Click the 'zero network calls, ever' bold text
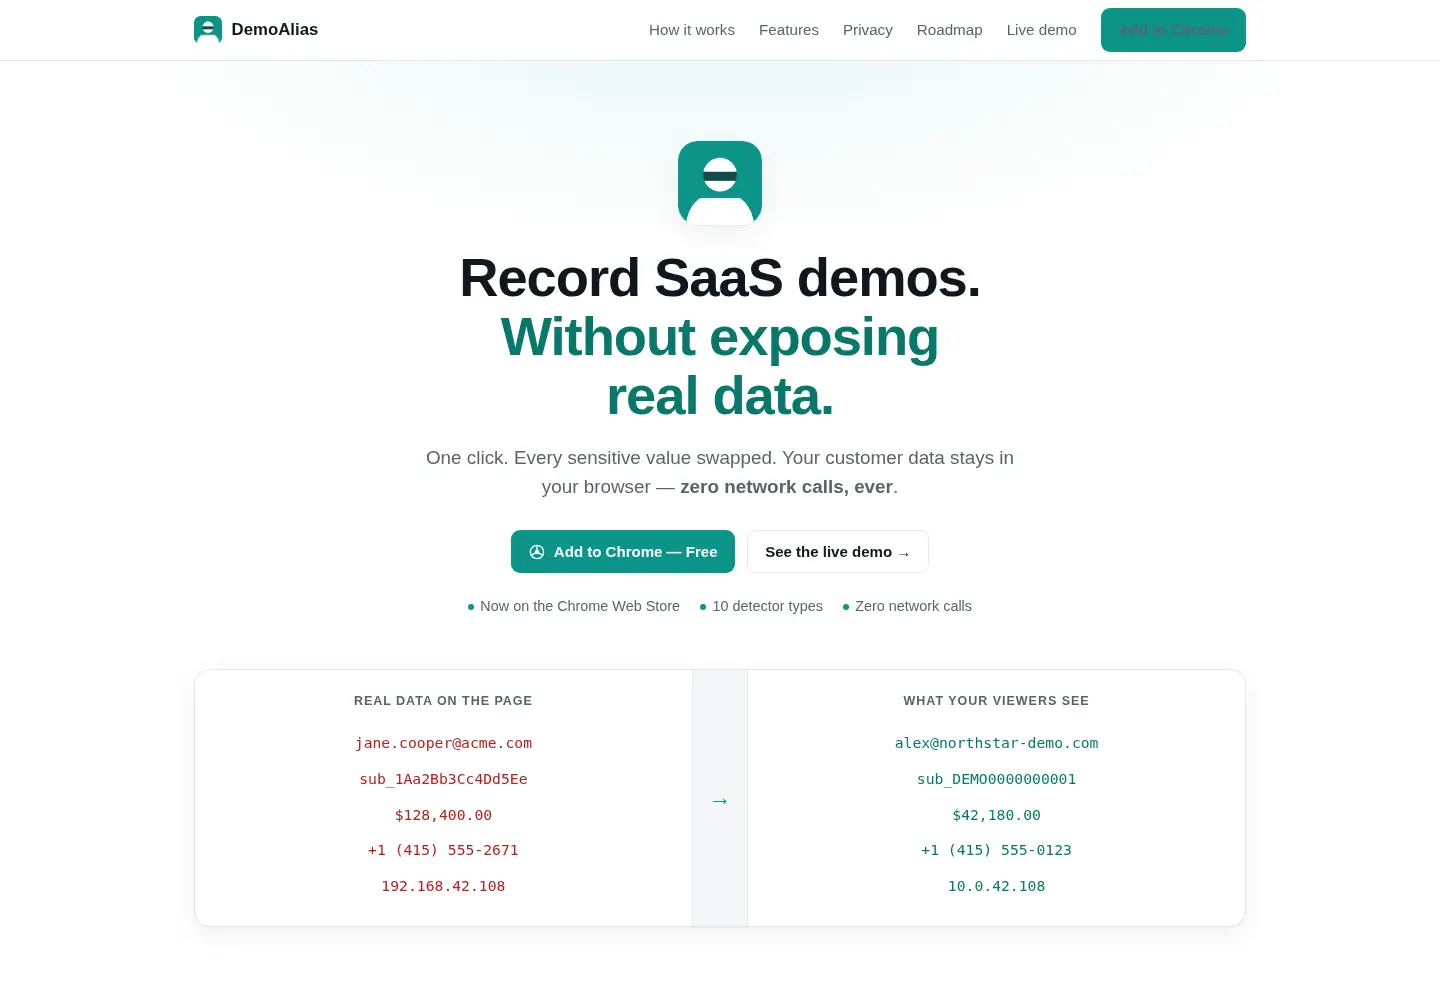Image resolution: width=1440 pixels, height=1000 pixels. [786, 487]
